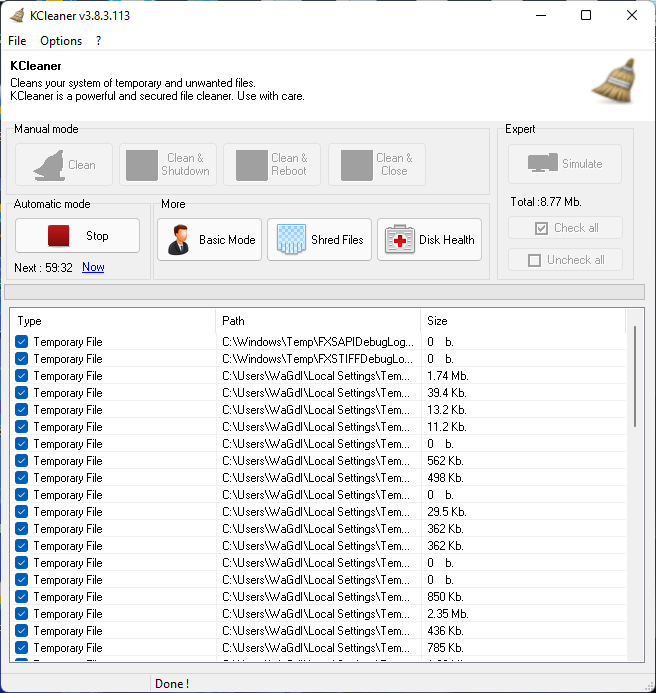
Task: Click the Uncheck all button
Action: pos(565,260)
